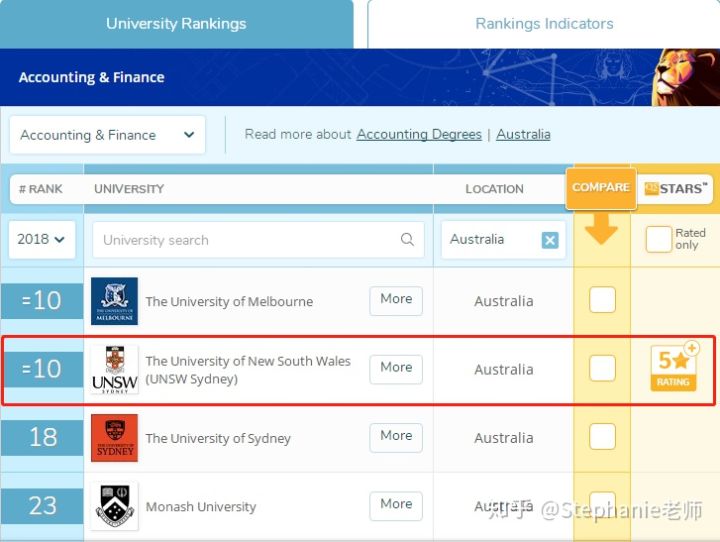This screenshot has width=720, height=542.
Task: Click the Accounting & Finance banner heading
Action: pos(91,77)
